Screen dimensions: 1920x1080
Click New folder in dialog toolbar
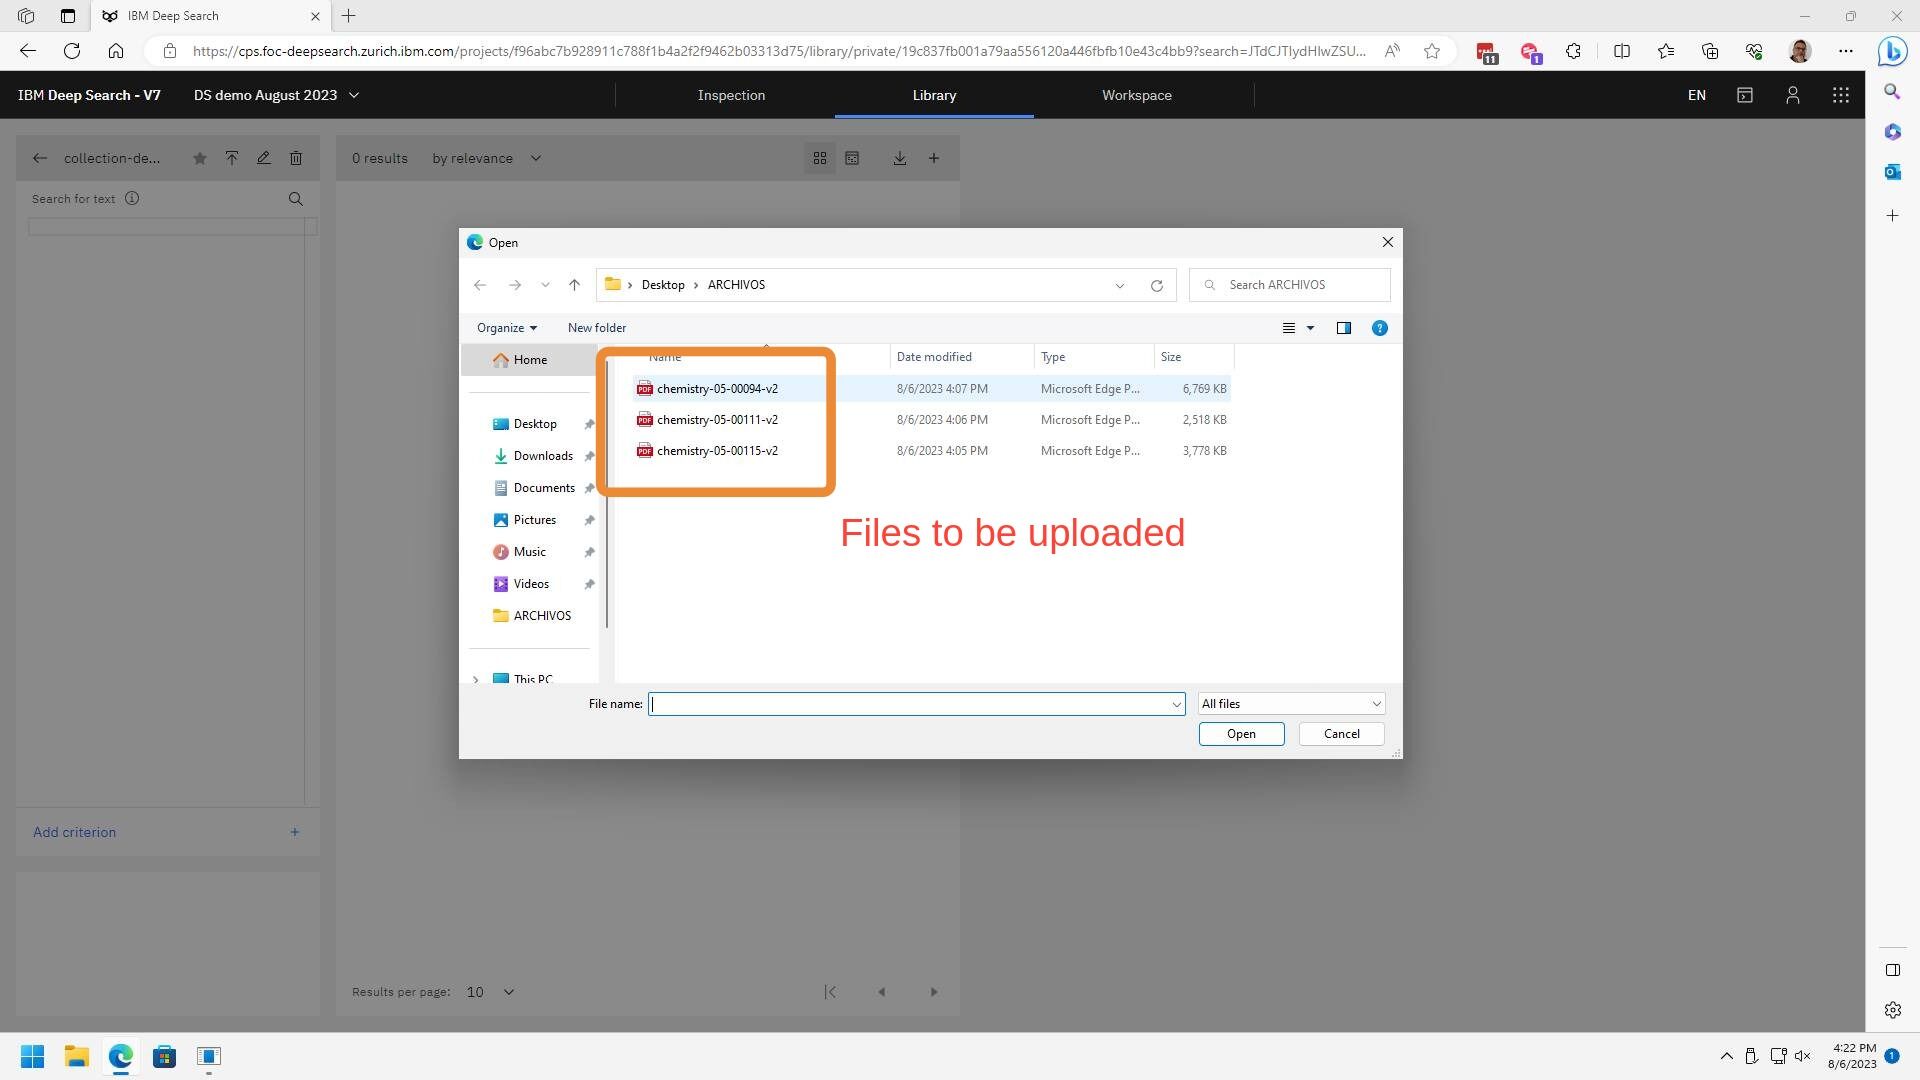(597, 328)
